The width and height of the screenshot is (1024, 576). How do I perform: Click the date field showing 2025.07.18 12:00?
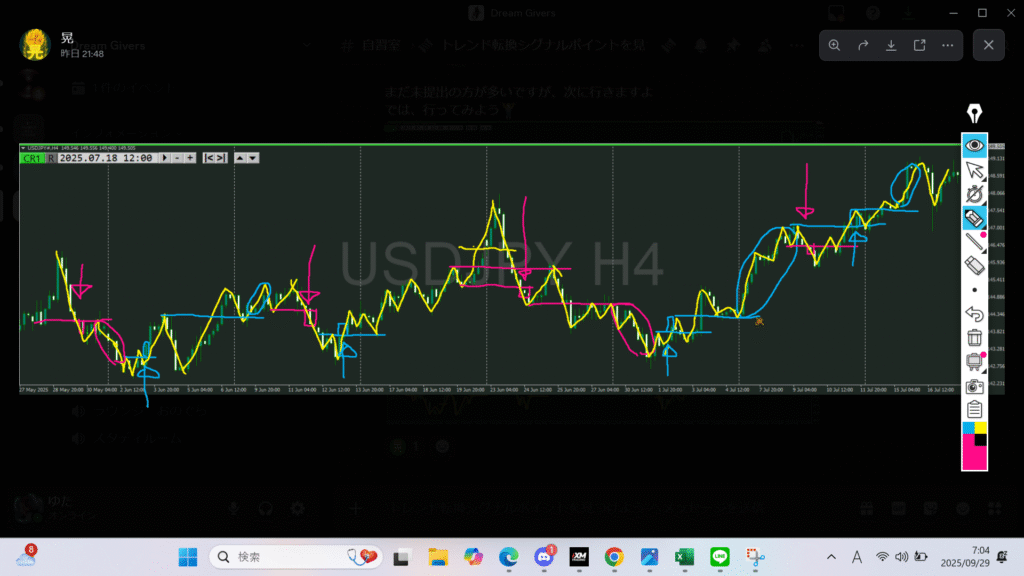point(106,158)
